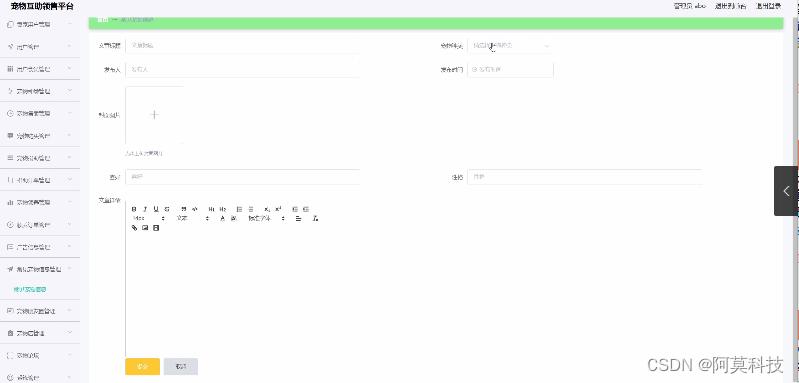
Task: Click the page vertical scrollbar
Action: coord(795,199)
